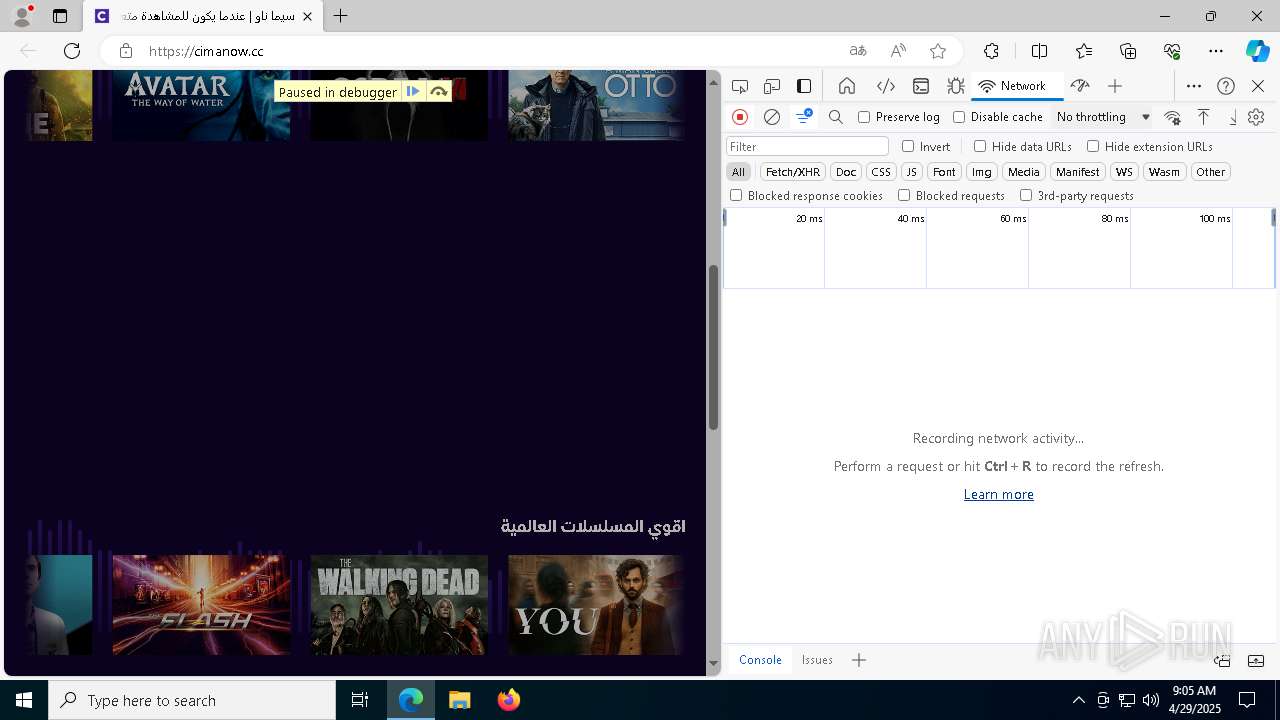Select the All request type filter
Image resolution: width=1280 pixels, height=720 pixels.
738,172
